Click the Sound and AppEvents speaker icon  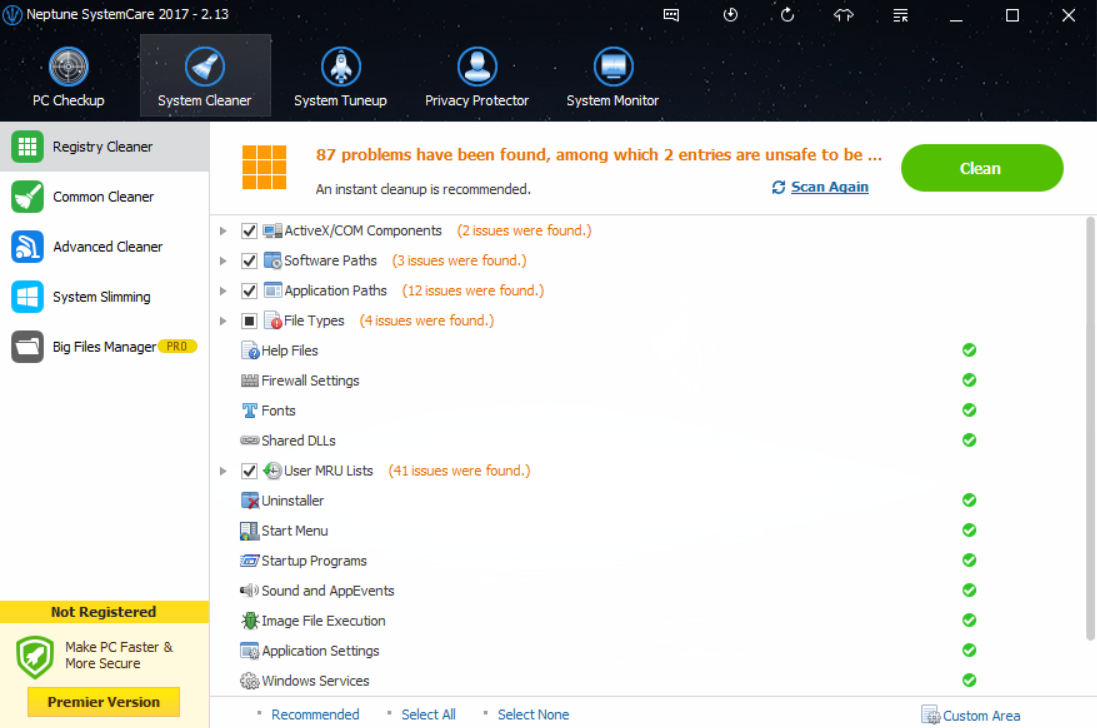point(249,591)
